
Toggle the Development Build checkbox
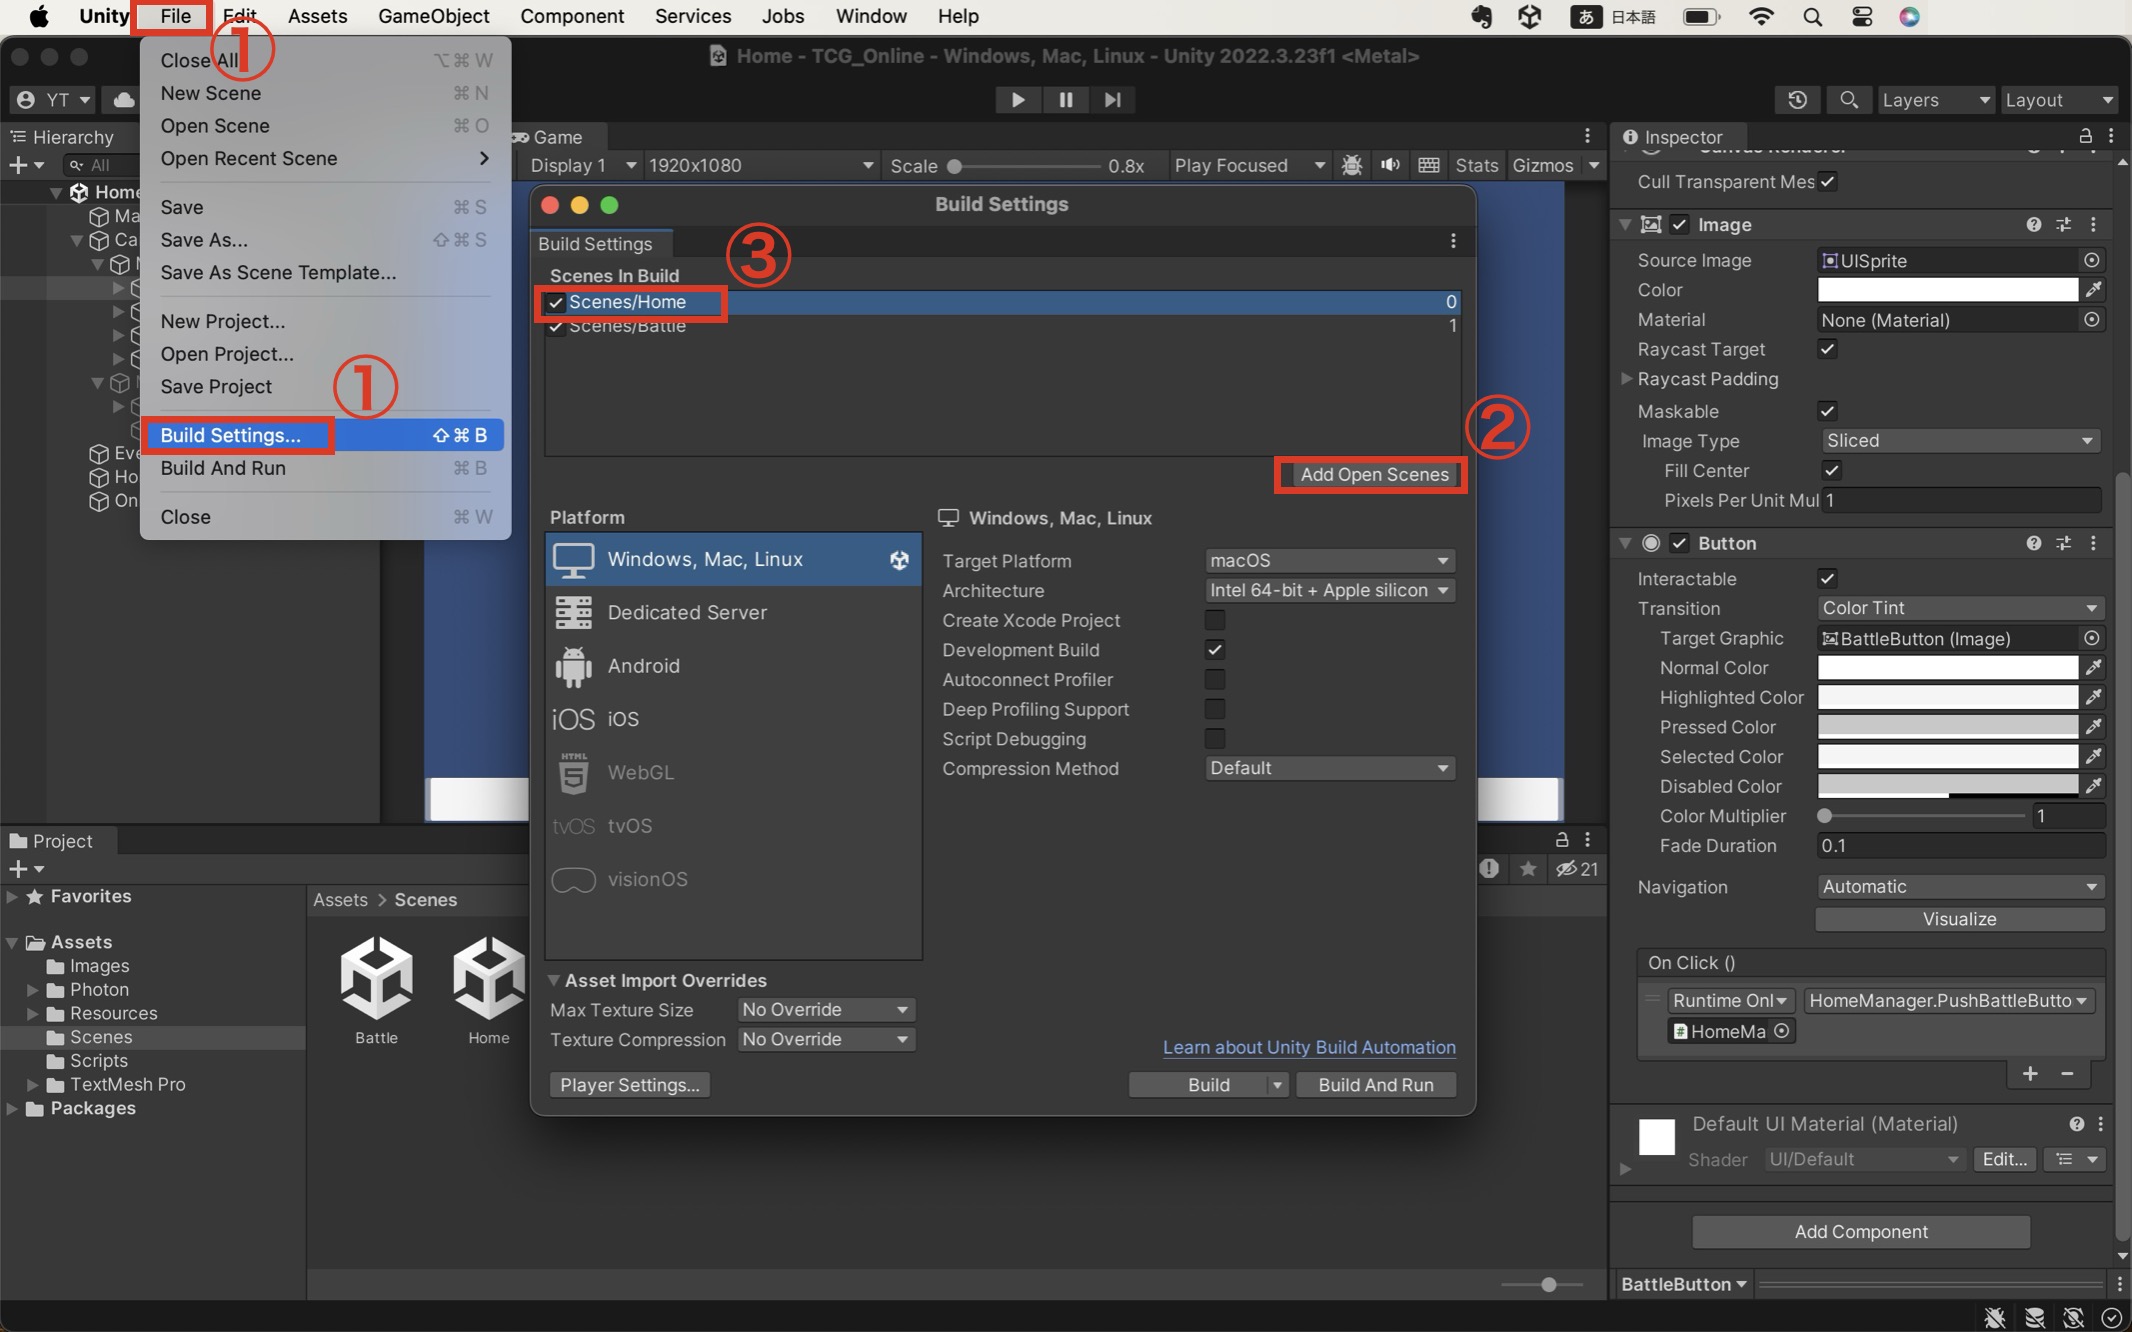pyautogui.click(x=1215, y=650)
